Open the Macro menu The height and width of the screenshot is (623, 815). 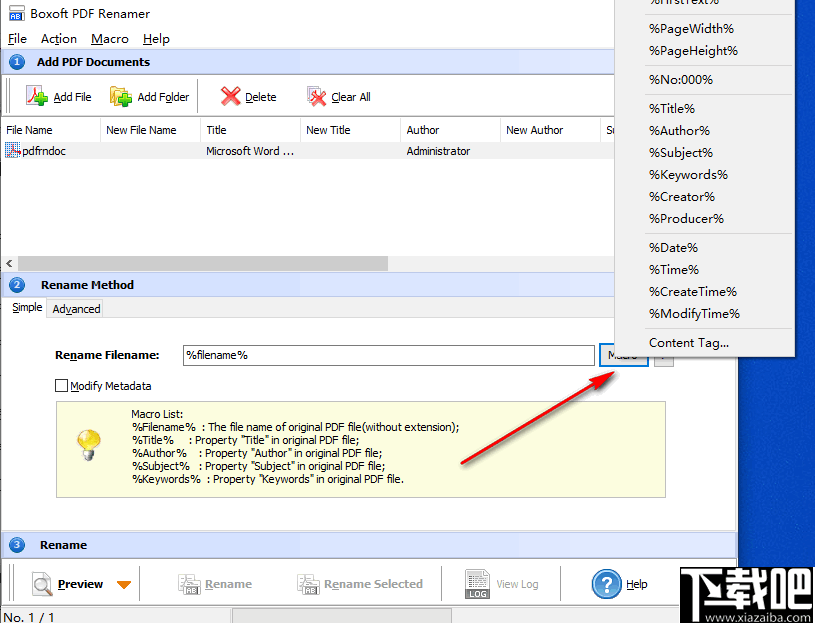110,39
